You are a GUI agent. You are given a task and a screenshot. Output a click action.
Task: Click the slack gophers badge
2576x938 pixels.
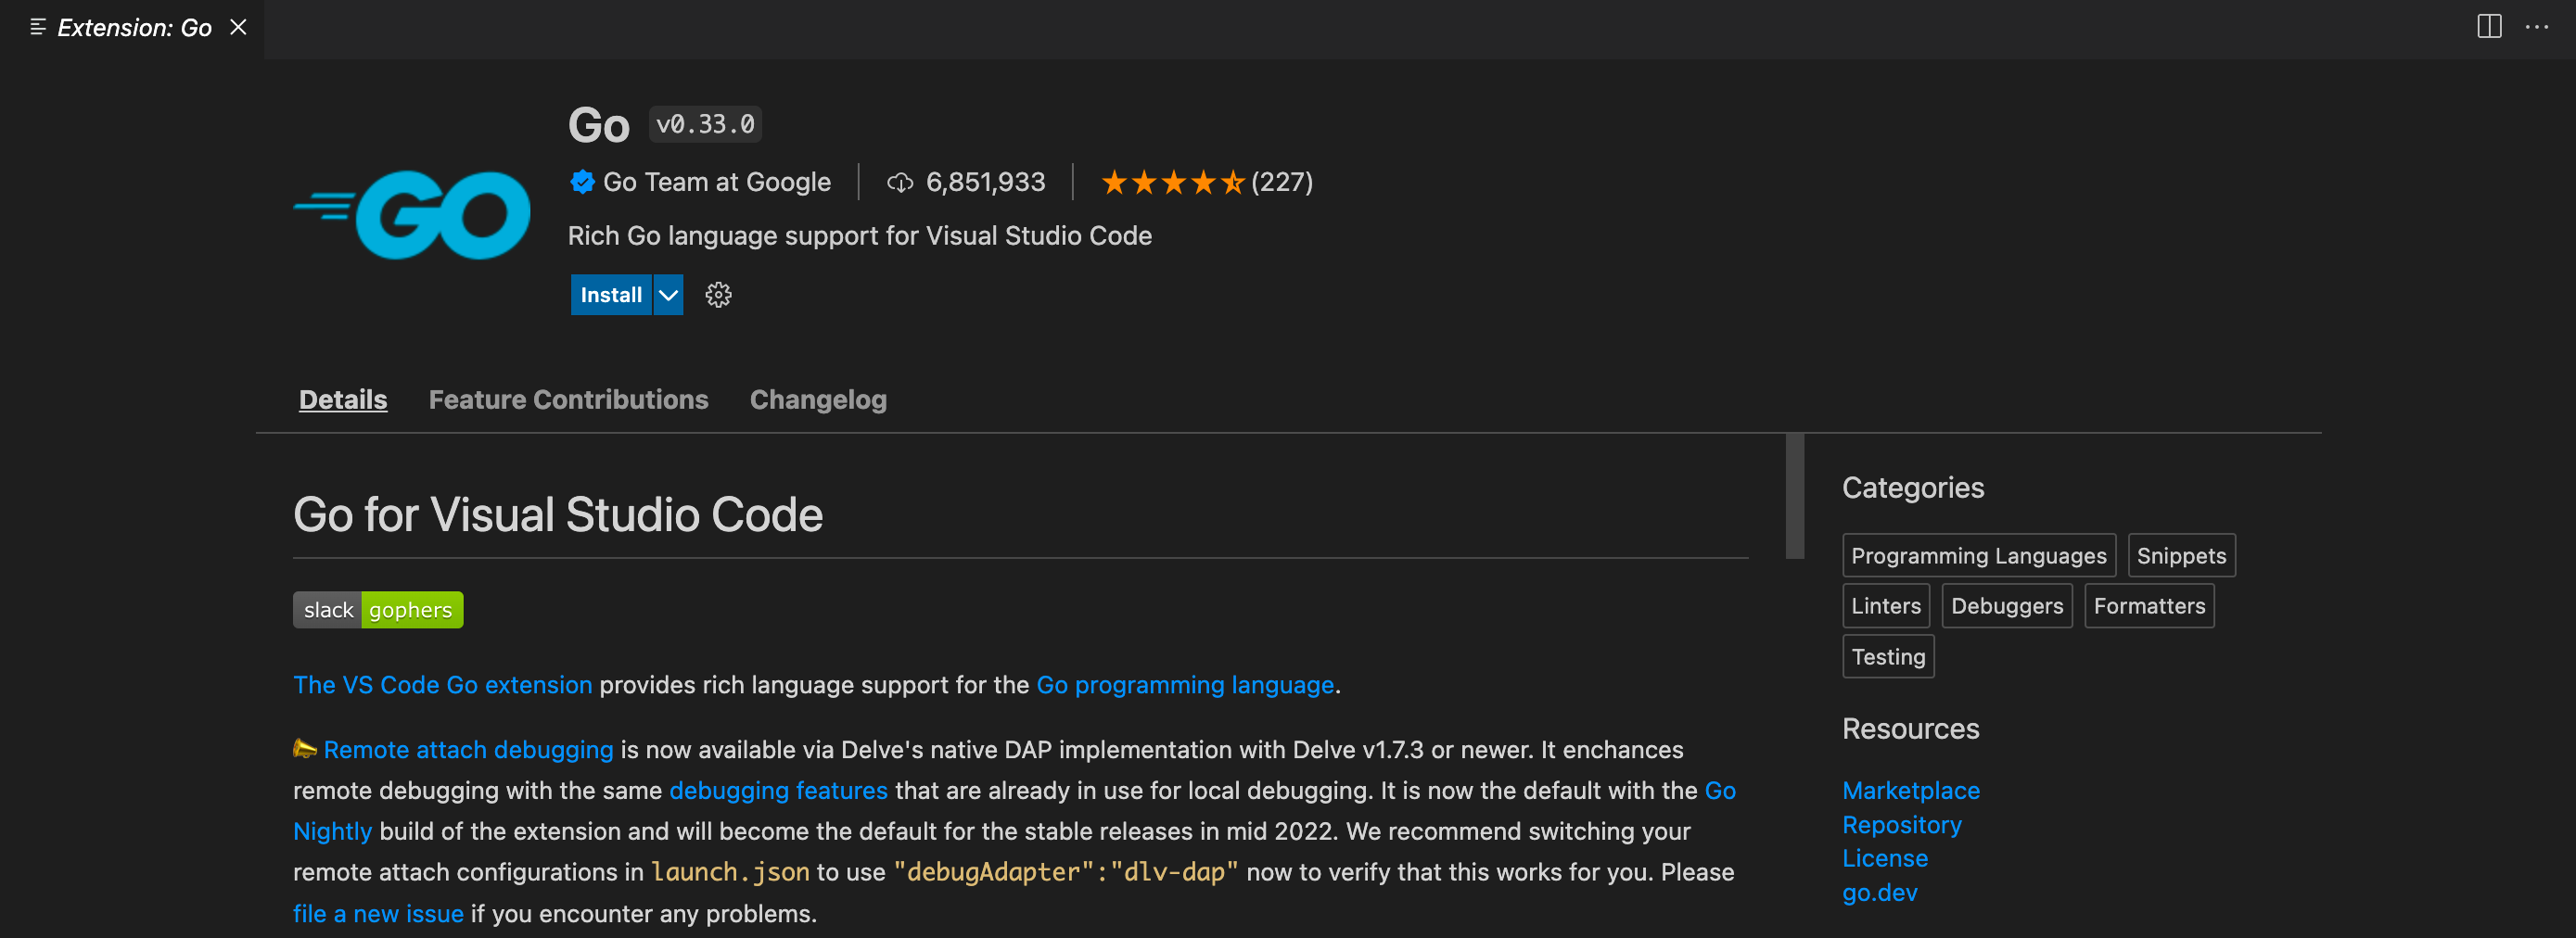pyautogui.click(x=378, y=610)
